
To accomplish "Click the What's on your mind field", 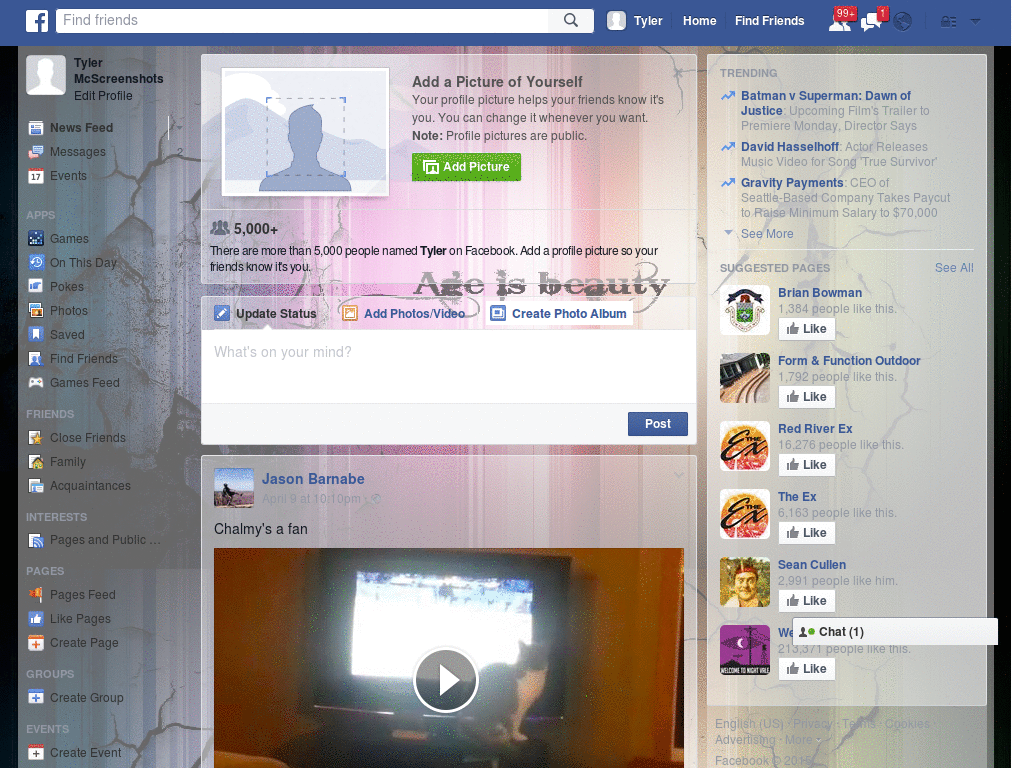I will [449, 366].
